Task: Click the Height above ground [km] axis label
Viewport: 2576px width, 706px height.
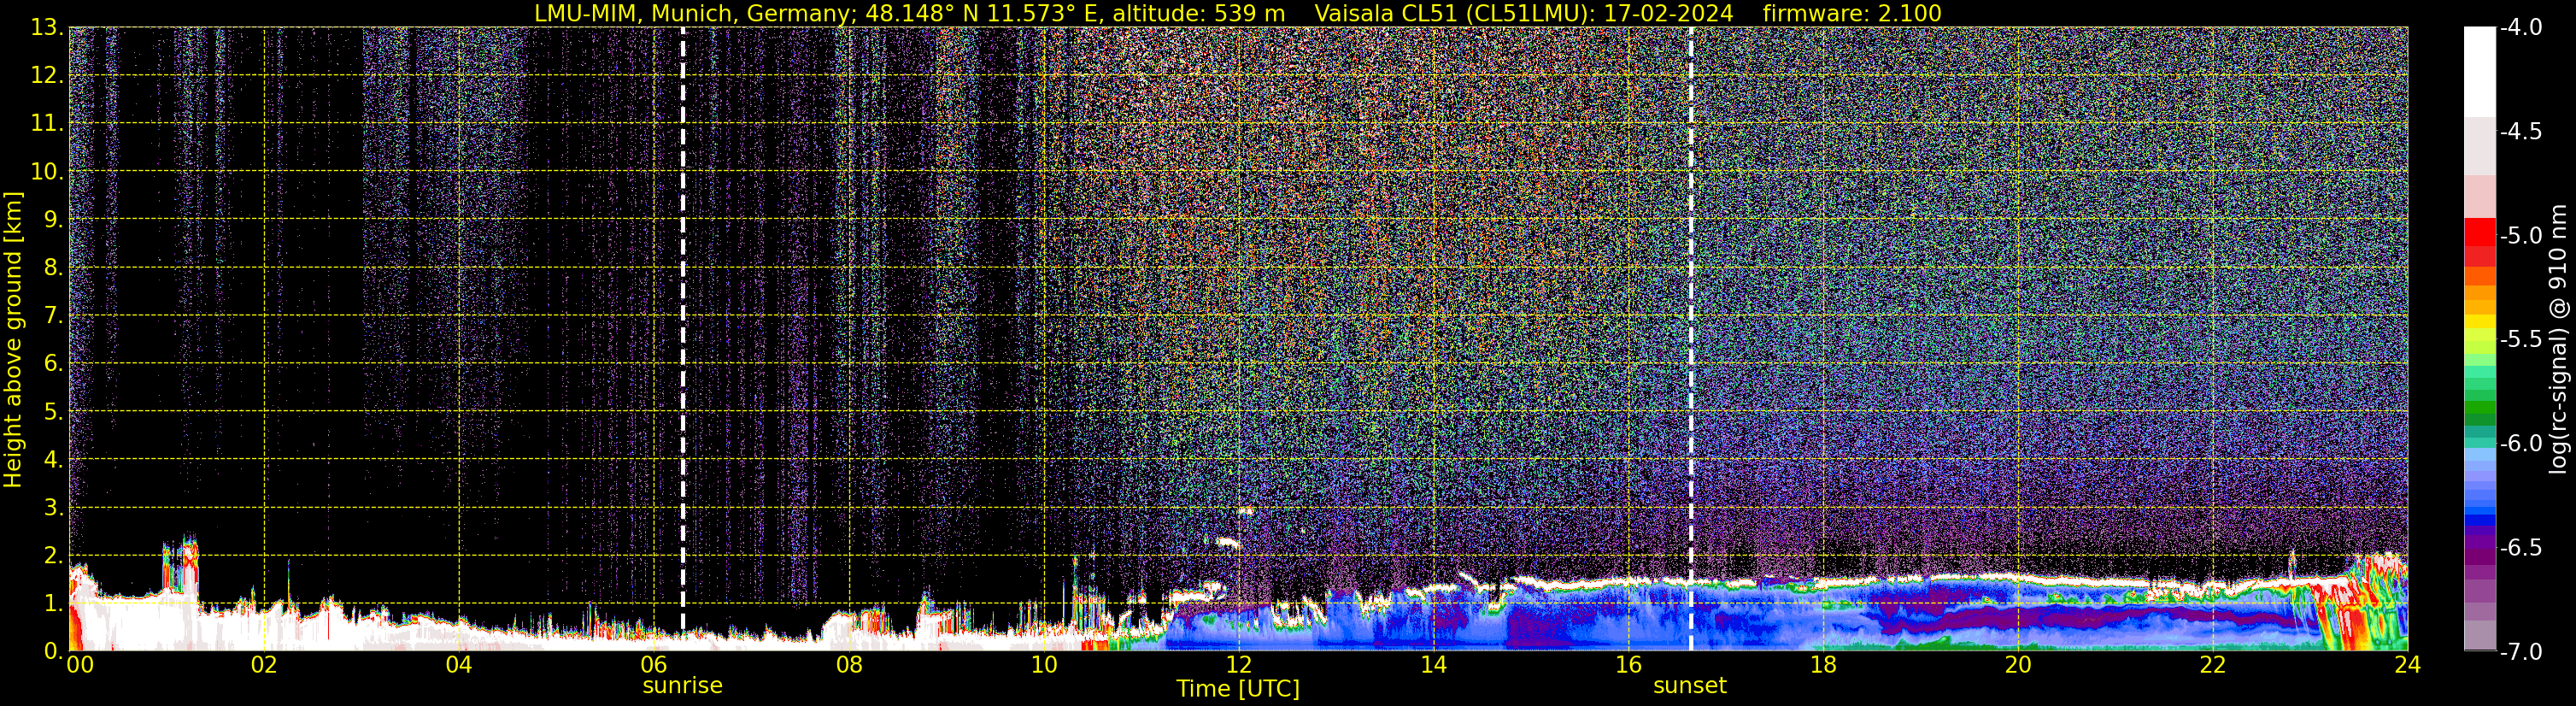Action: pos(13,339)
